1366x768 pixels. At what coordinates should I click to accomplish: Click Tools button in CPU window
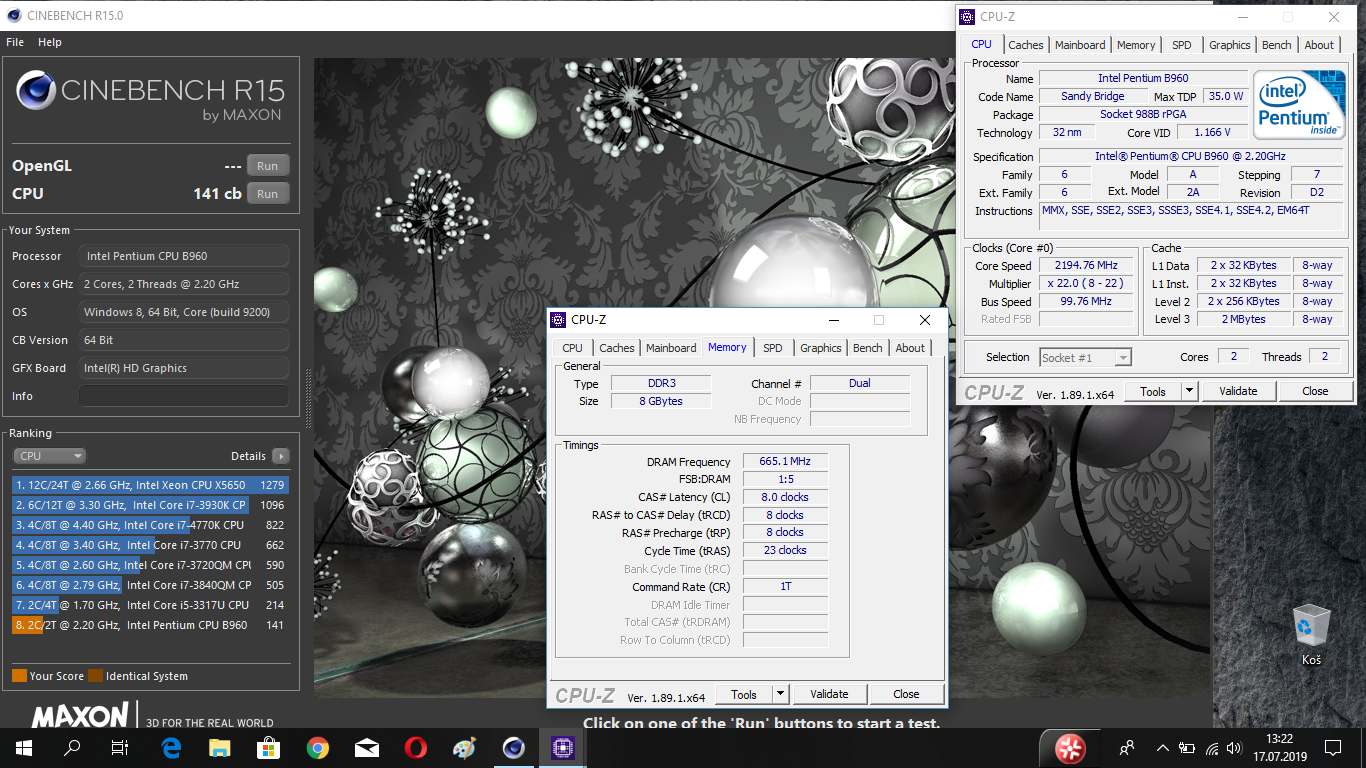1153,391
